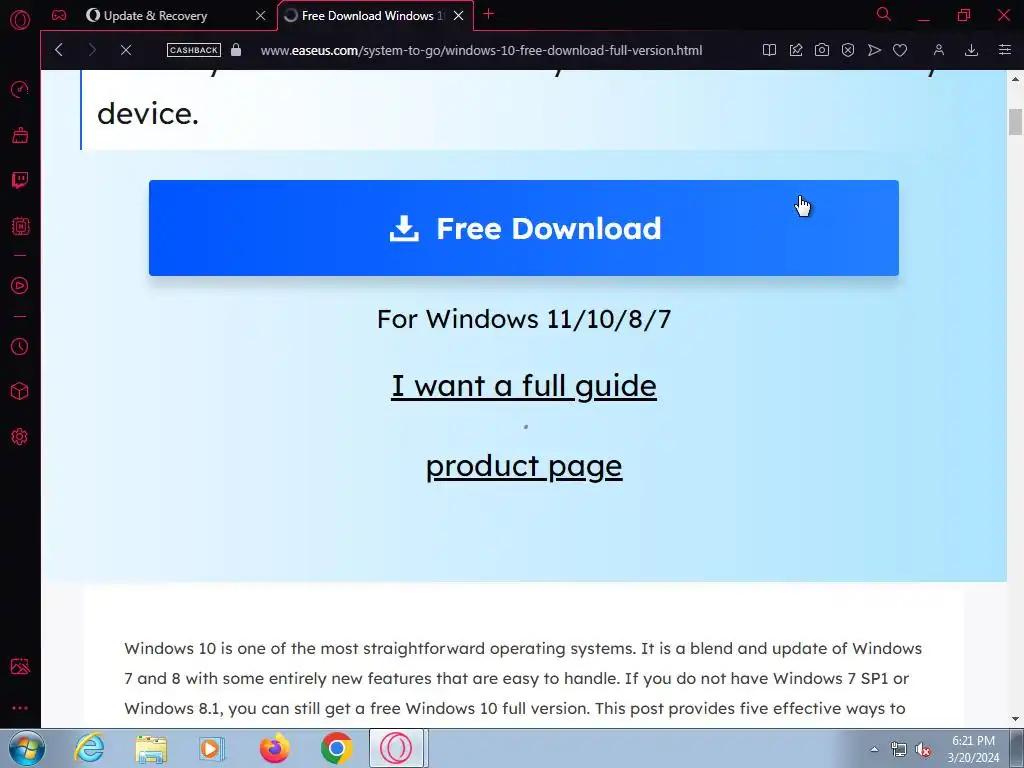Viewport: 1024px width, 768px height.
Task: Open a new tab with plus
Action: click(x=488, y=14)
